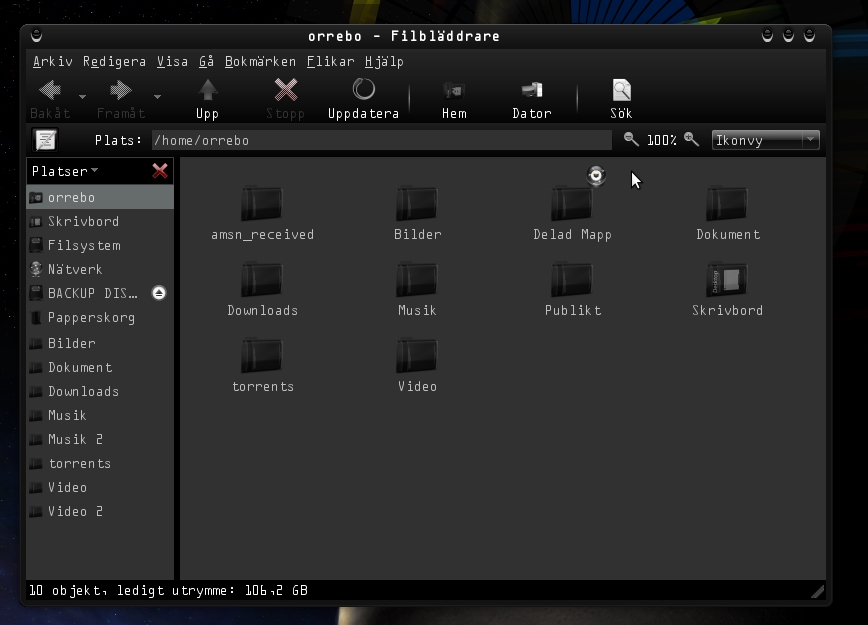Select Downloads bookmark in sidebar
The image size is (868, 625).
point(100,391)
